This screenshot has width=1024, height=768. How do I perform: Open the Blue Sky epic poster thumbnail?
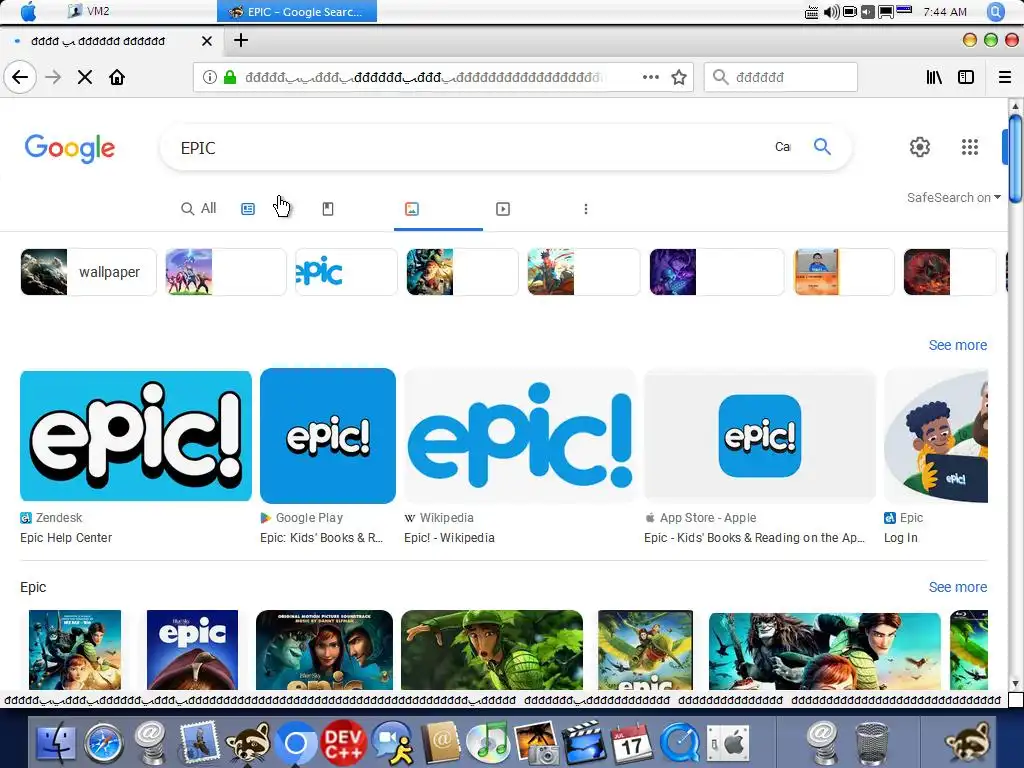point(192,650)
